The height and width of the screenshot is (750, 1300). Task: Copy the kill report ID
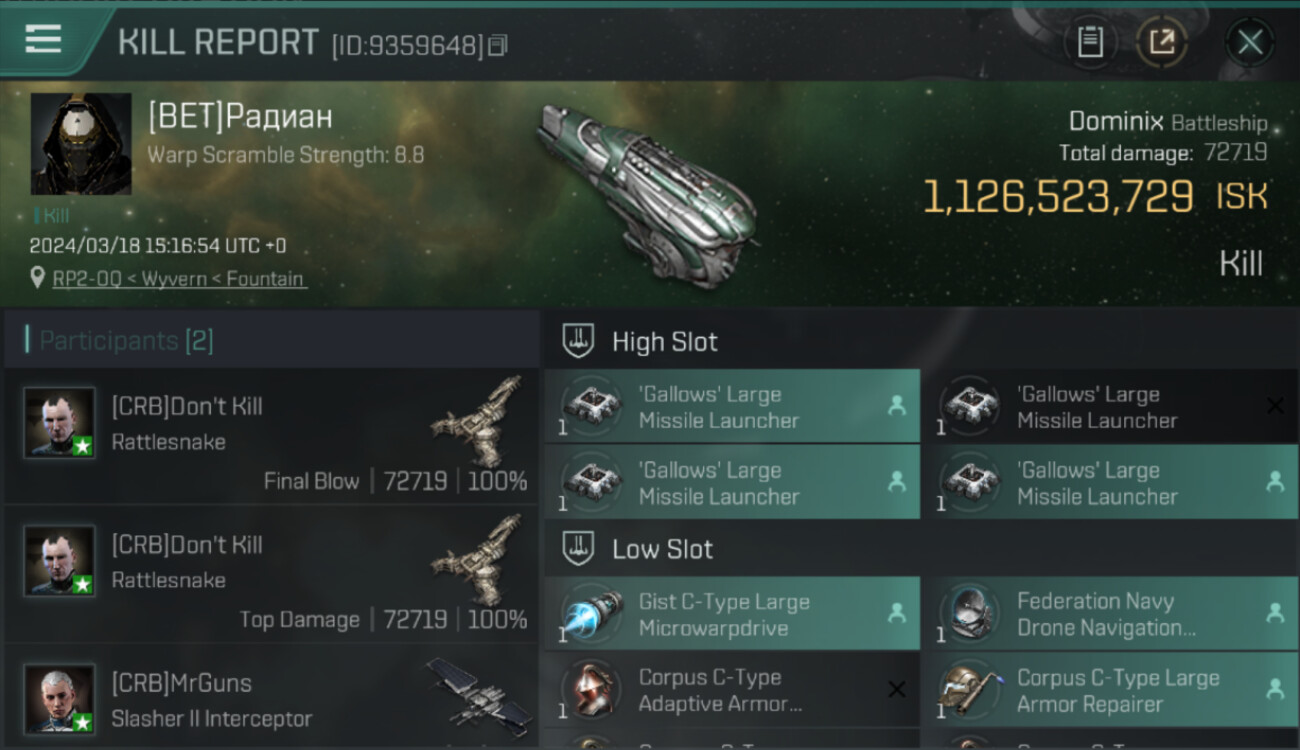[x=498, y=45]
